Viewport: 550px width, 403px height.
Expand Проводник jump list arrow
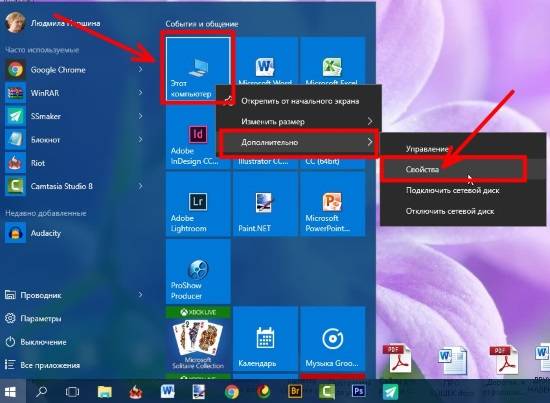click(140, 295)
